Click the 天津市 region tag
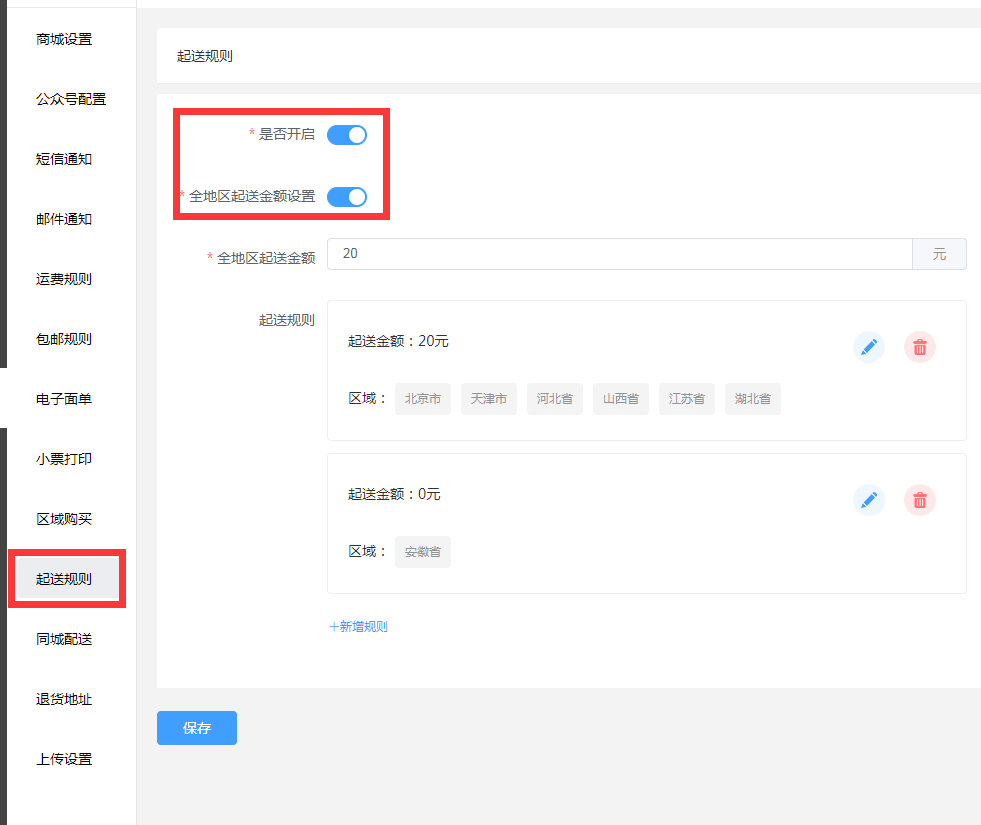 (489, 398)
